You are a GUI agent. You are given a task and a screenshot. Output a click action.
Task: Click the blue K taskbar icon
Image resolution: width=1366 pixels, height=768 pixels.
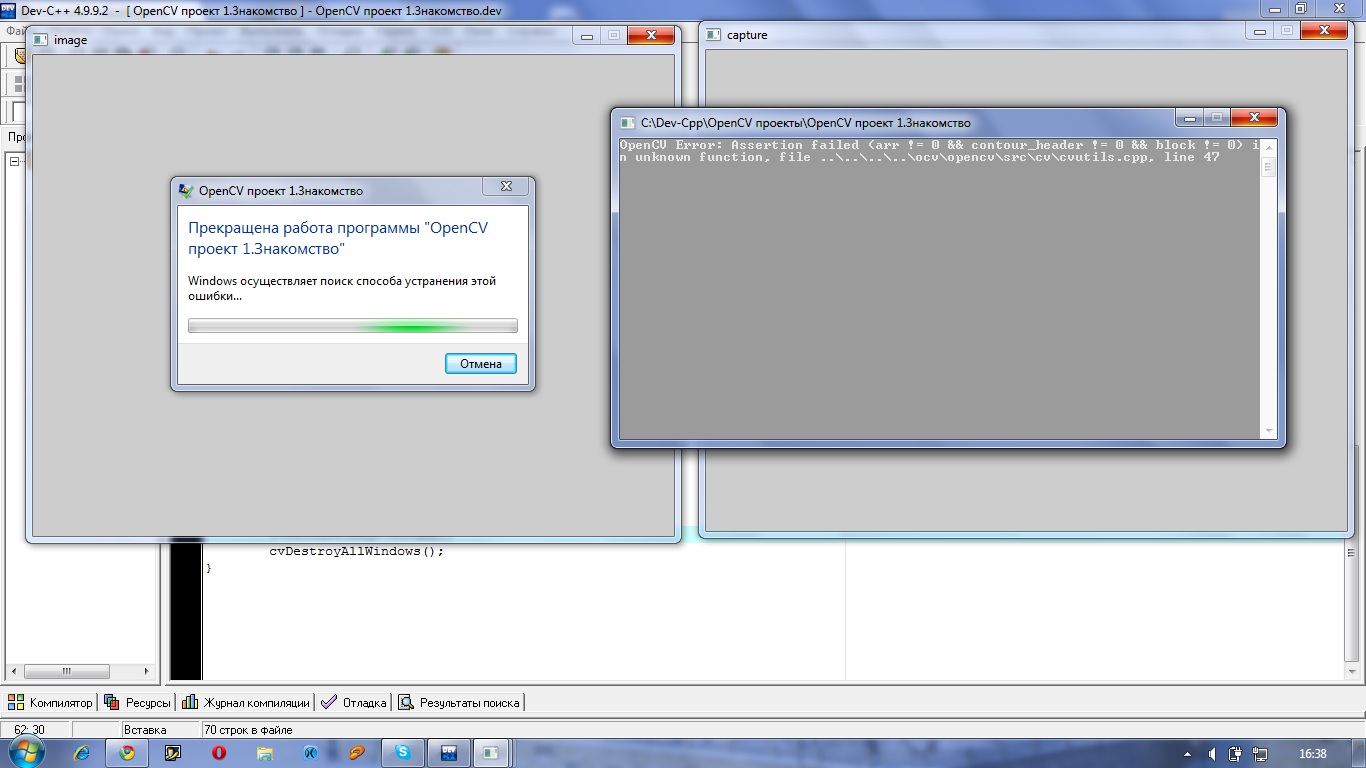pos(311,753)
